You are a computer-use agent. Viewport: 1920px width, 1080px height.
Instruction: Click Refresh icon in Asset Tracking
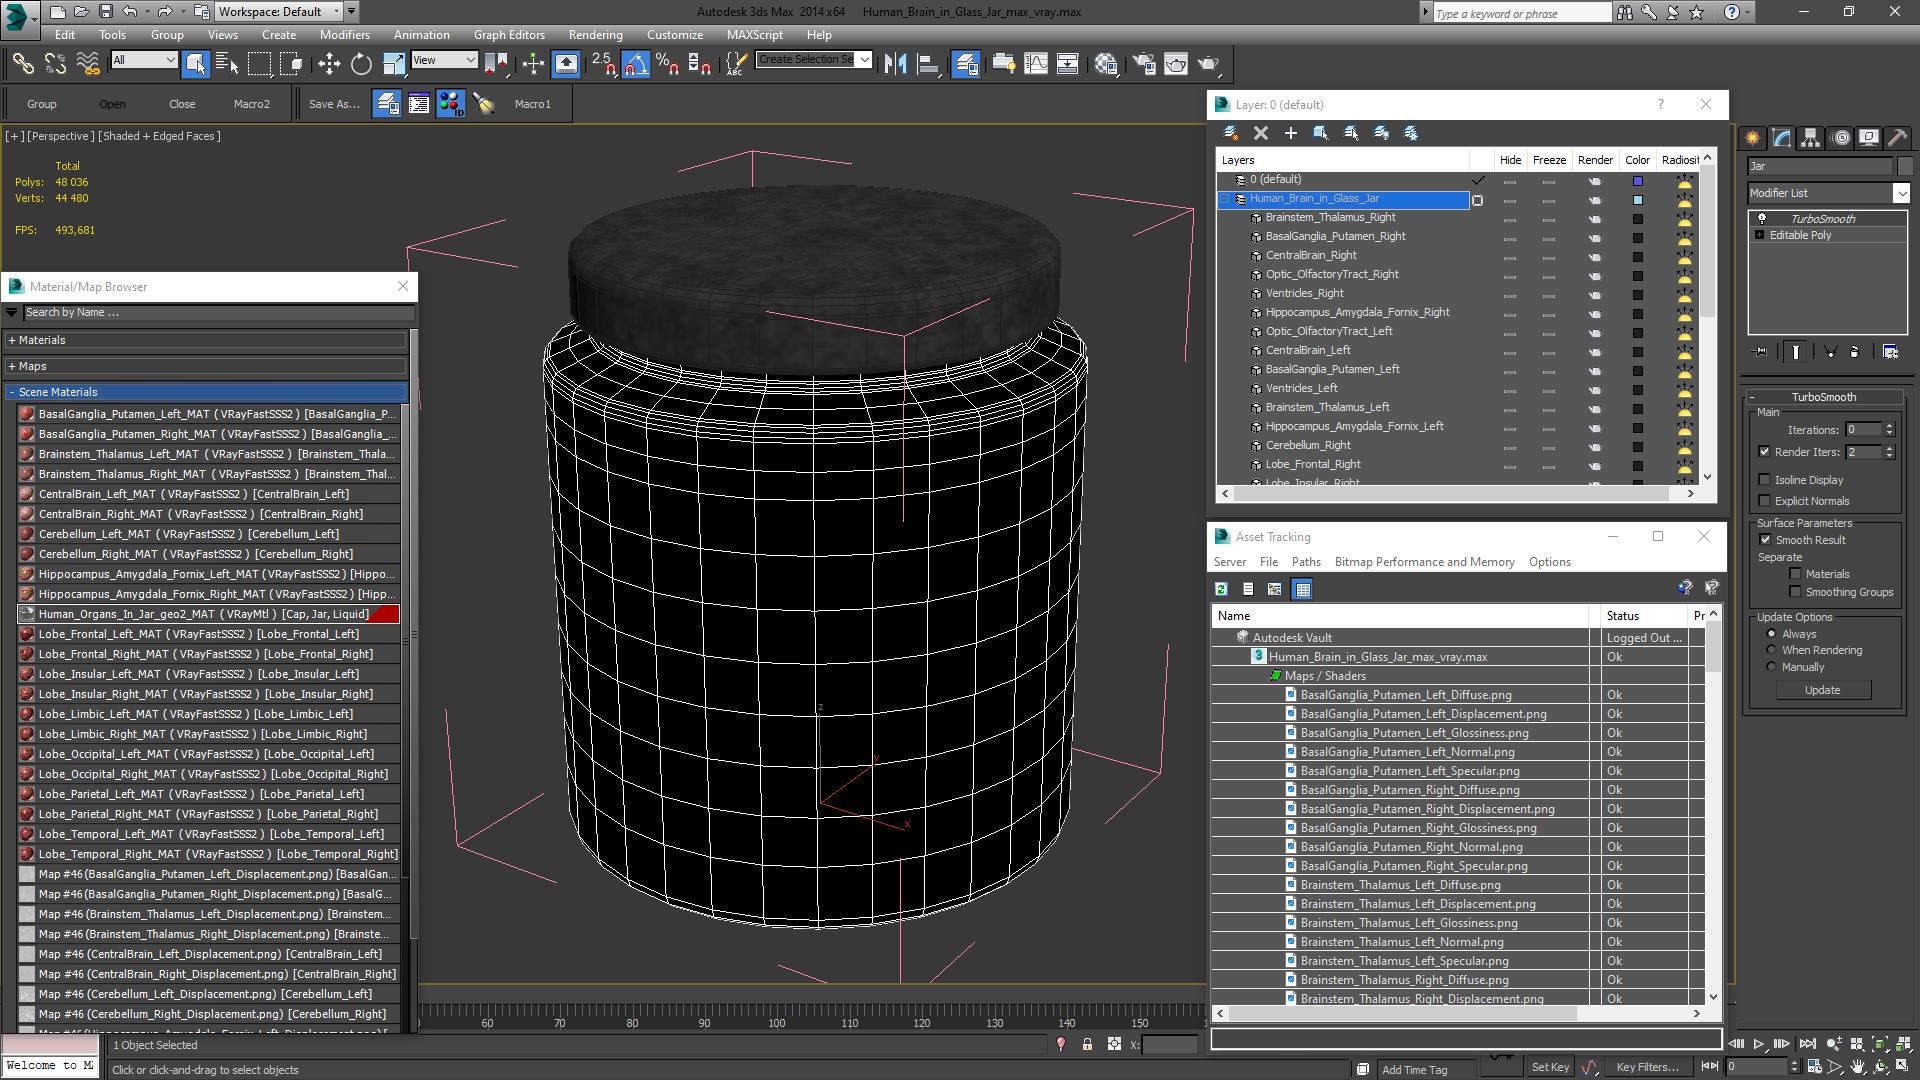pyautogui.click(x=1221, y=589)
